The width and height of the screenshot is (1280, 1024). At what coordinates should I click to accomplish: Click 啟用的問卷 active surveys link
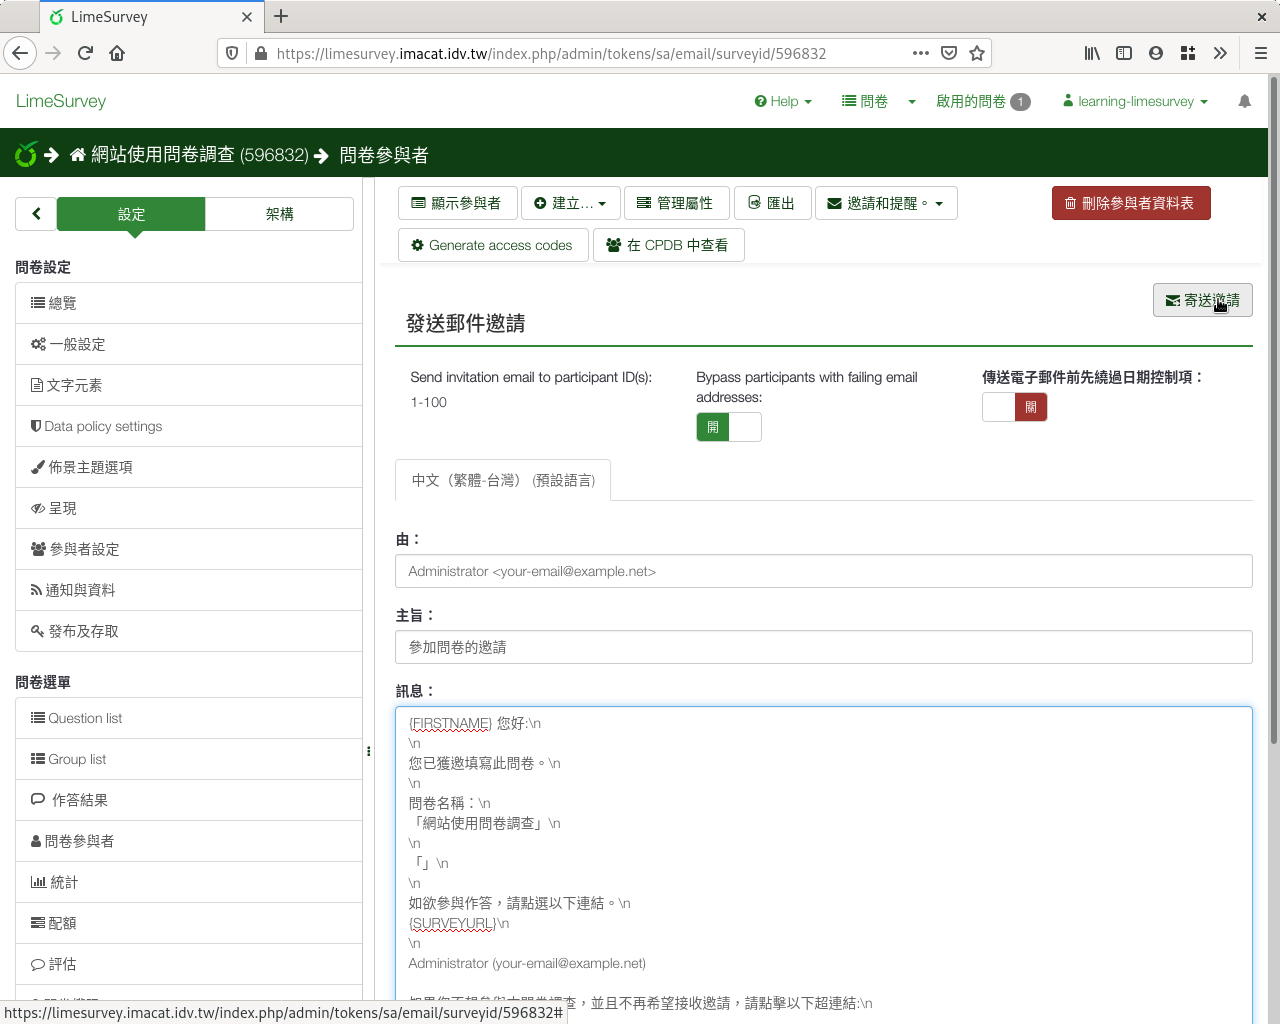pyautogui.click(x=983, y=101)
